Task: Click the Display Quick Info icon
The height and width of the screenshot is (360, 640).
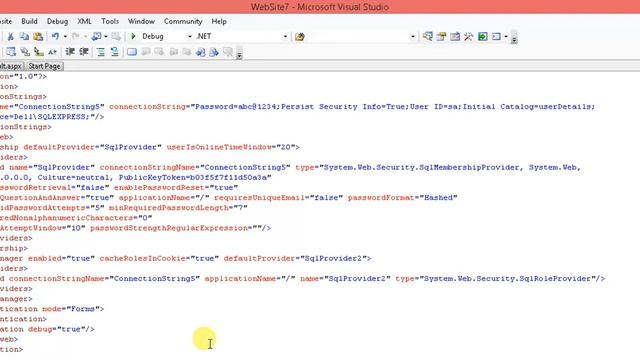Action: (x=39, y=52)
